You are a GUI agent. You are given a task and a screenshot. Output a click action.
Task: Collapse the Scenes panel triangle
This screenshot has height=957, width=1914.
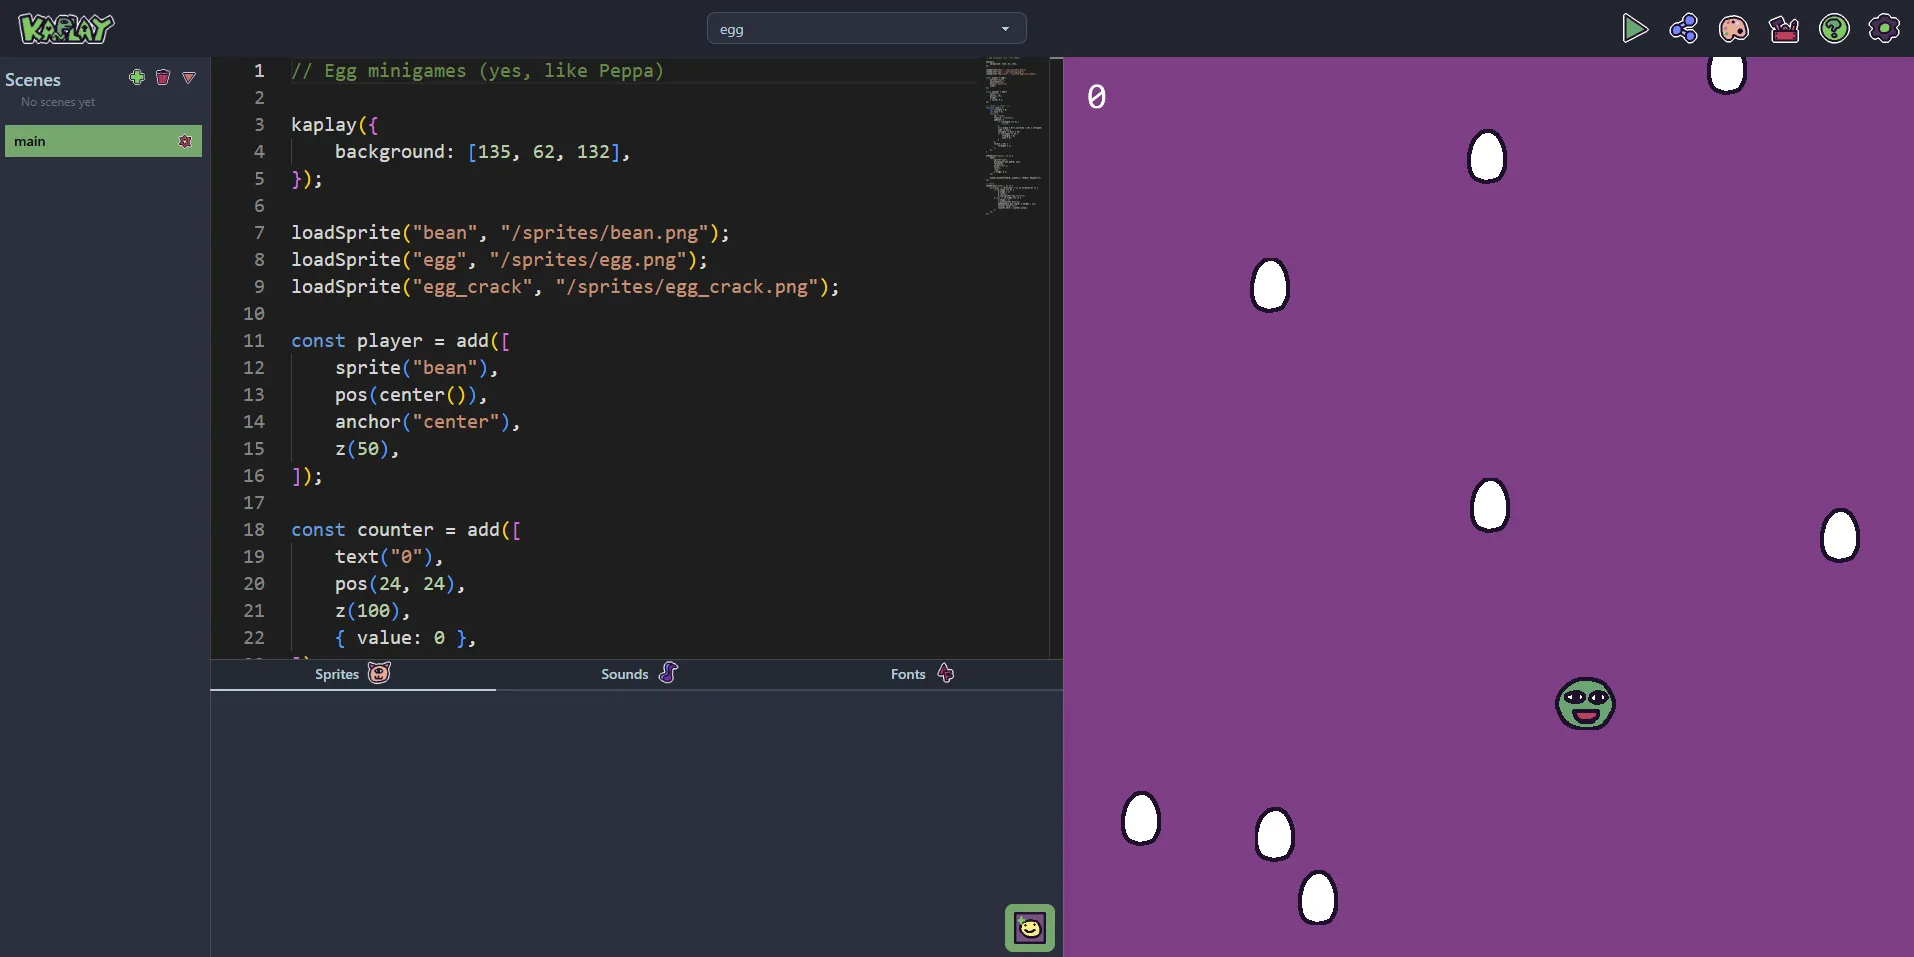(x=189, y=78)
